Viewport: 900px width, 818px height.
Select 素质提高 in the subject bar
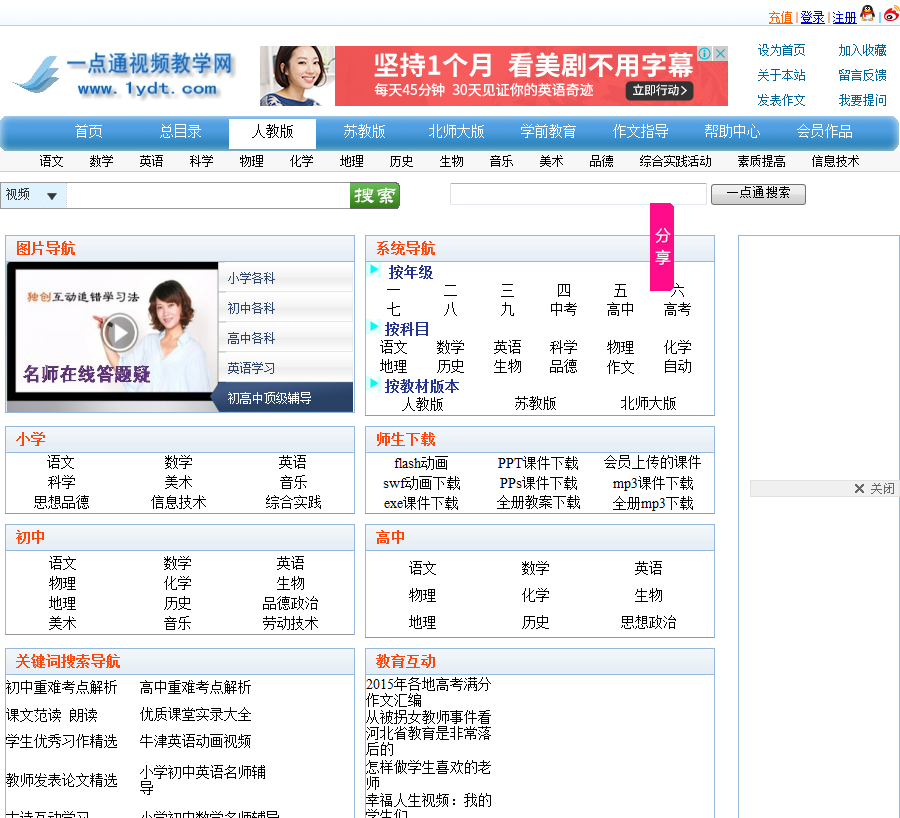click(x=761, y=161)
